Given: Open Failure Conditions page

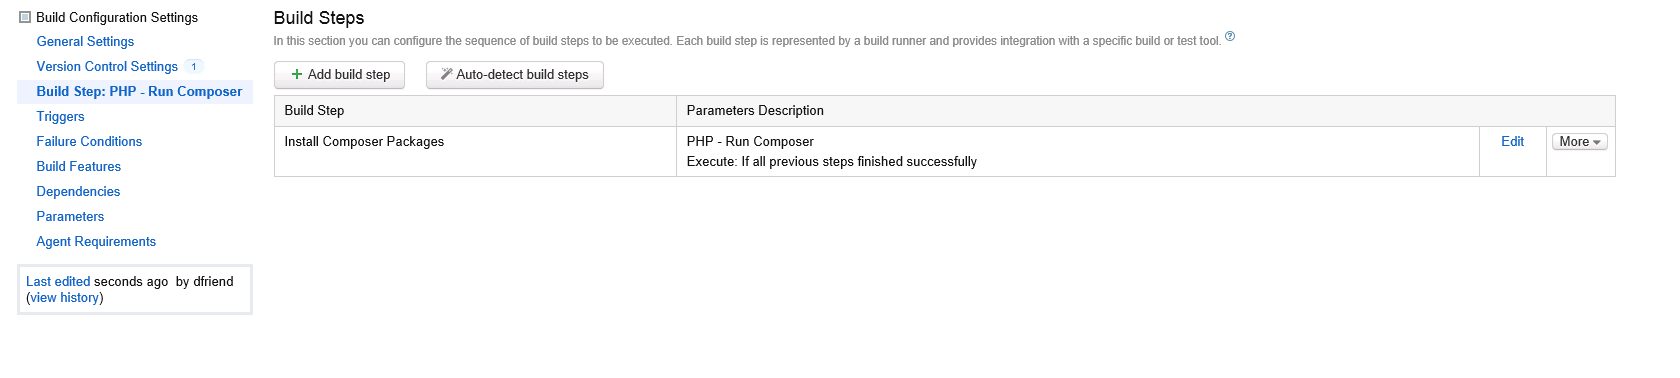Looking at the screenshot, I should click(89, 142).
